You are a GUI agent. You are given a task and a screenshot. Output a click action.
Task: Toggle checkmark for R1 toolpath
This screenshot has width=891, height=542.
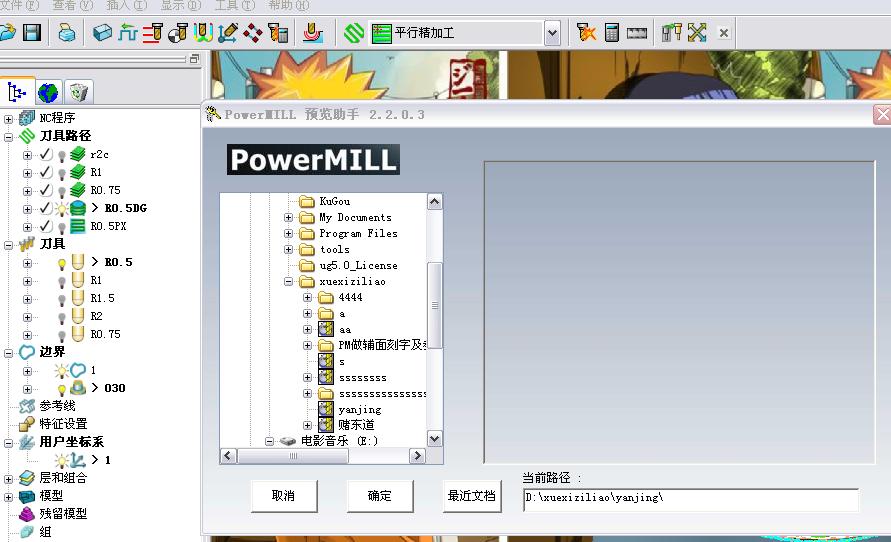coord(45,172)
